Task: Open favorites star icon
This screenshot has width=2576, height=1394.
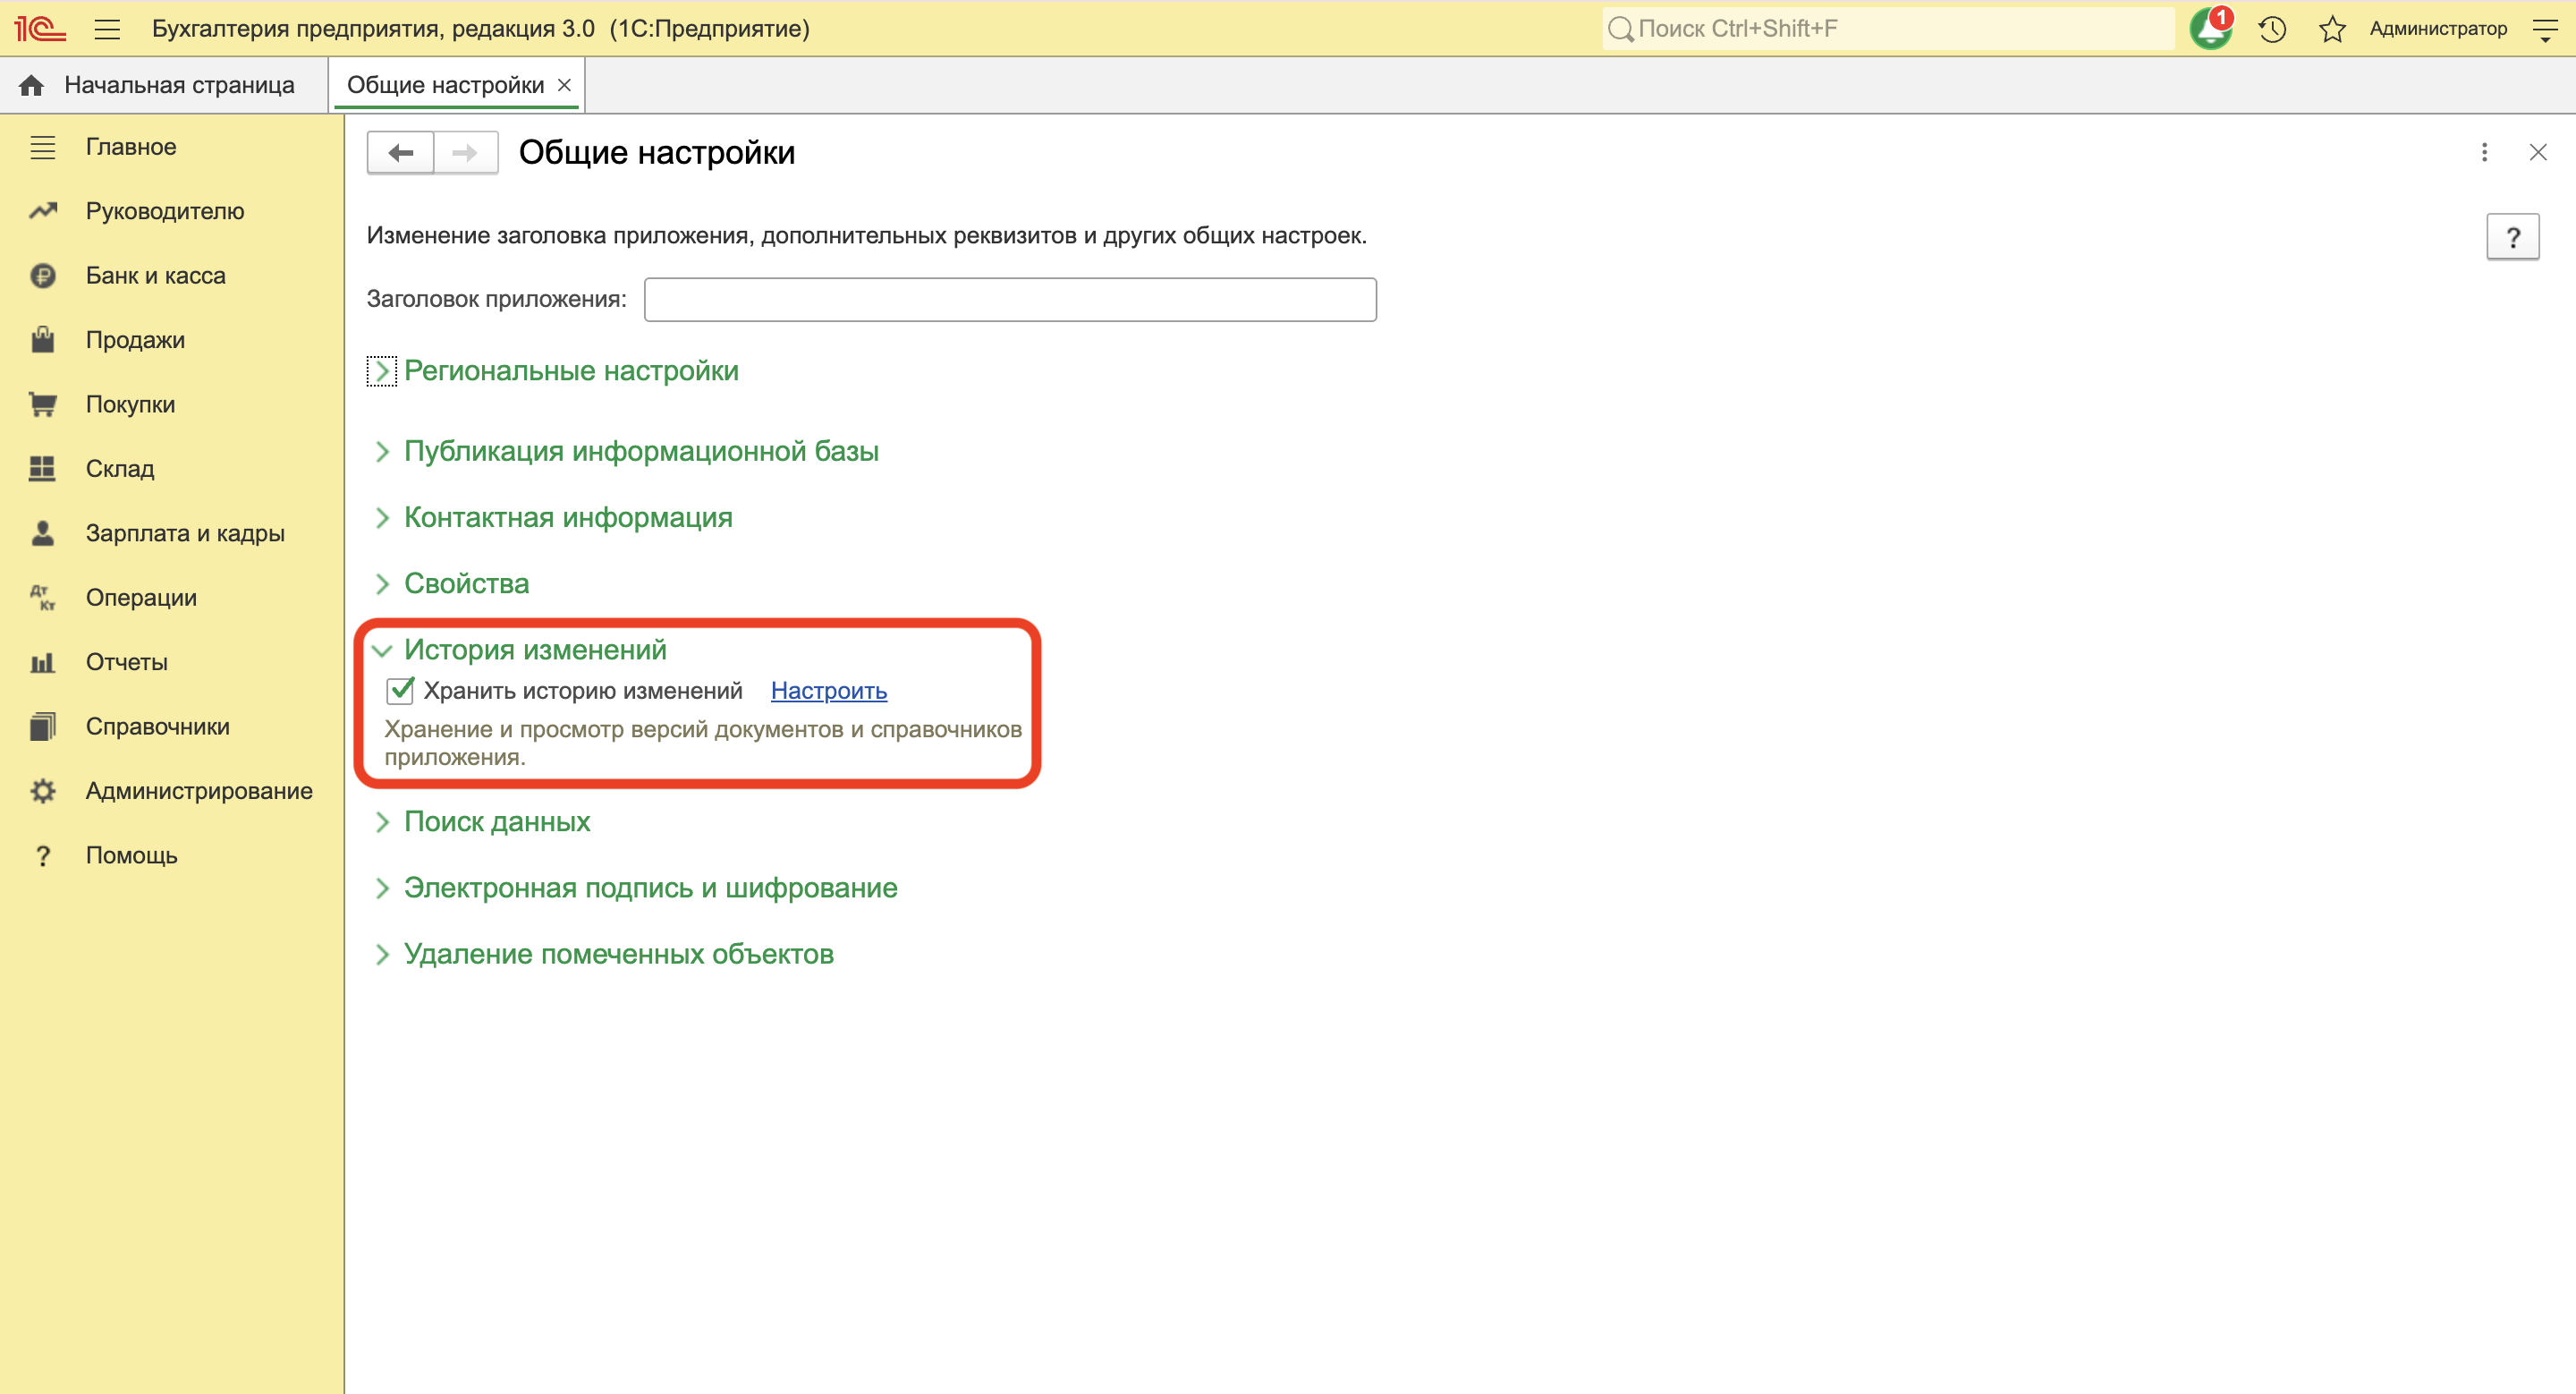Action: pos(2332,29)
